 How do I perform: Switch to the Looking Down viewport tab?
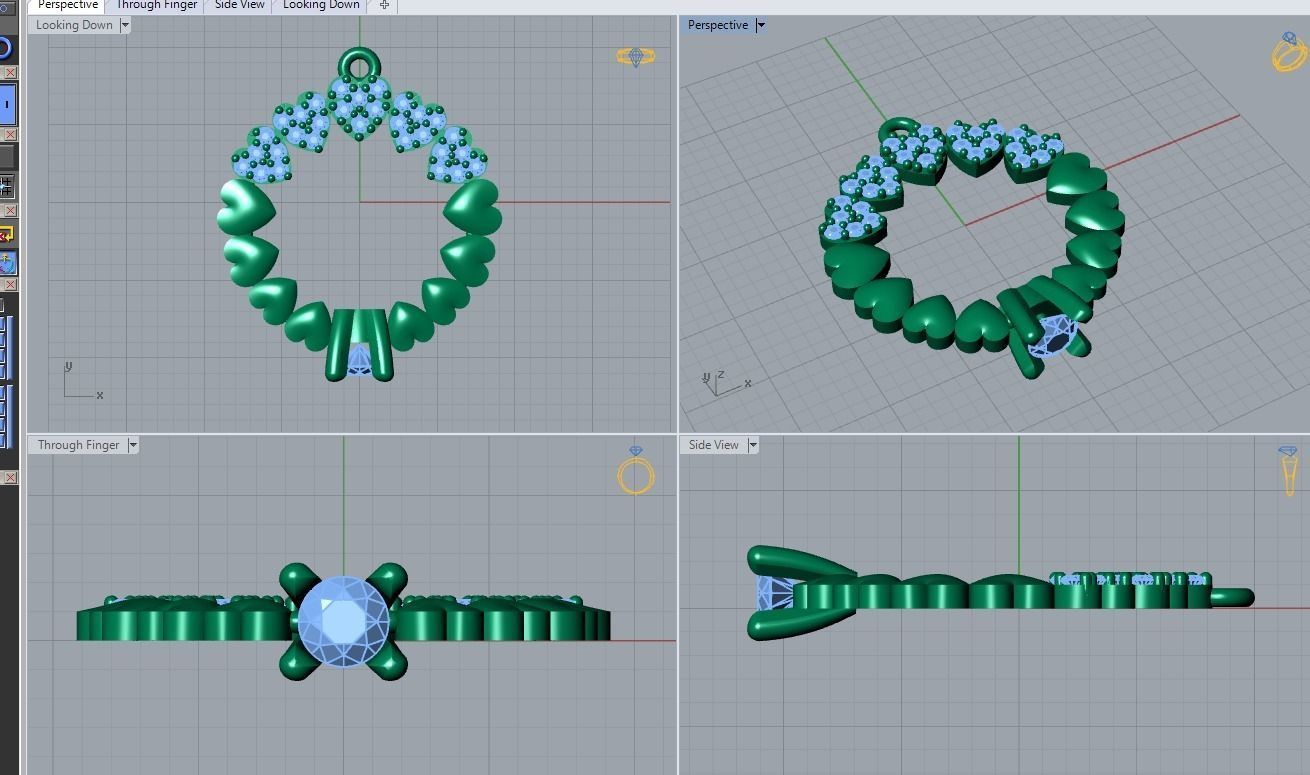[x=321, y=5]
